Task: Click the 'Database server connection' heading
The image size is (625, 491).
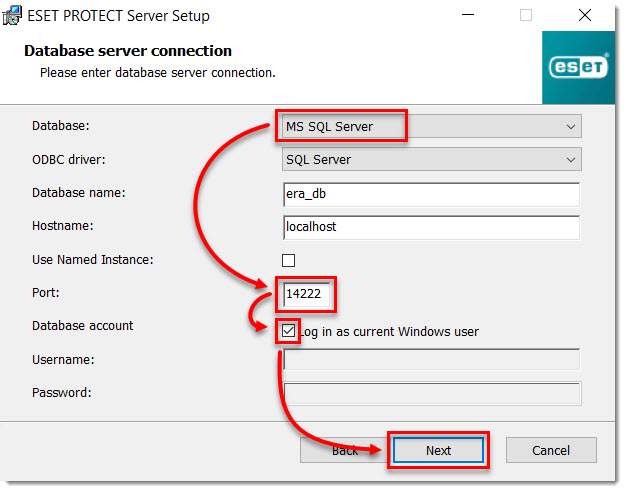Action: (x=128, y=51)
